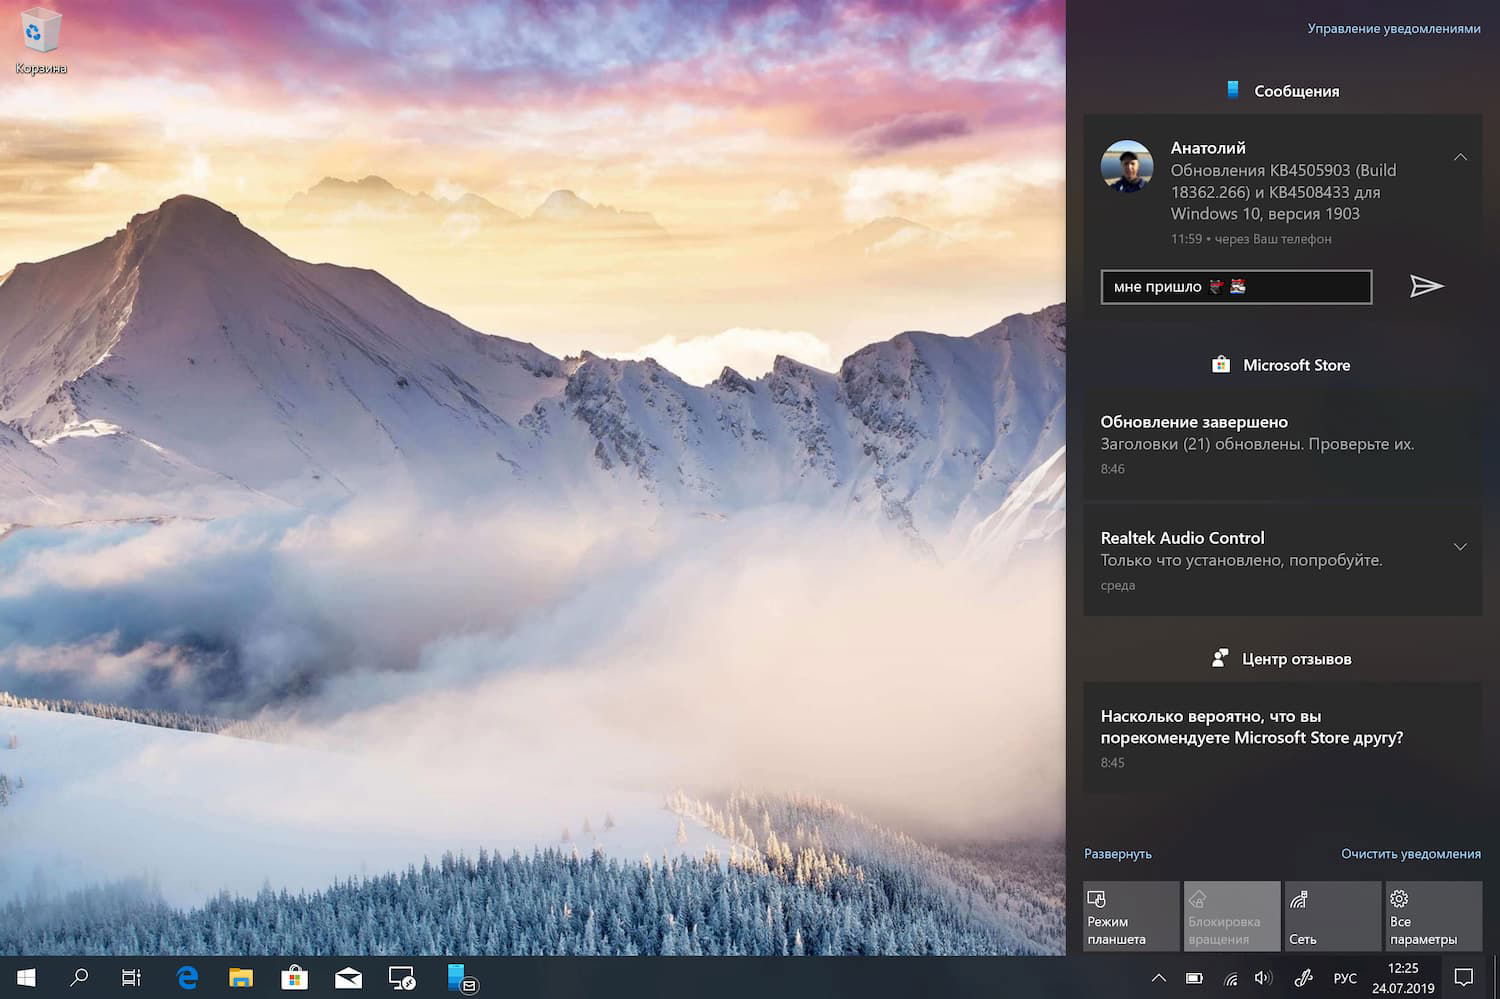Show hidden icons in the system tray
This screenshot has width=1500, height=999.
click(x=1158, y=978)
